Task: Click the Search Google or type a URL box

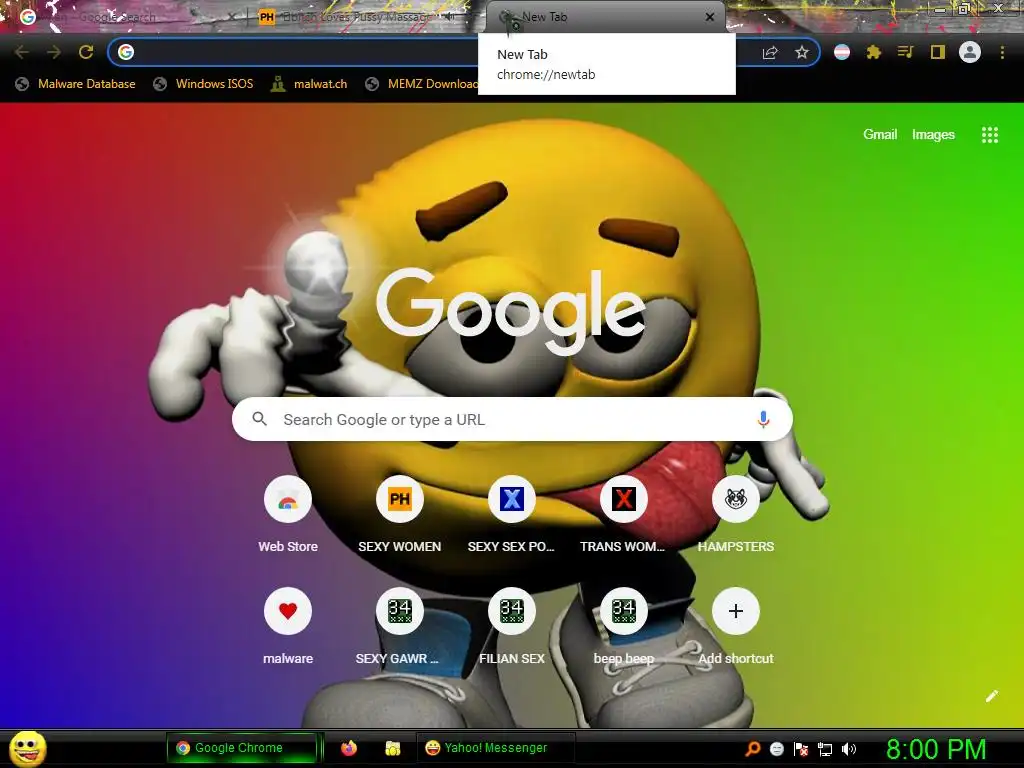Action: [512, 419]
